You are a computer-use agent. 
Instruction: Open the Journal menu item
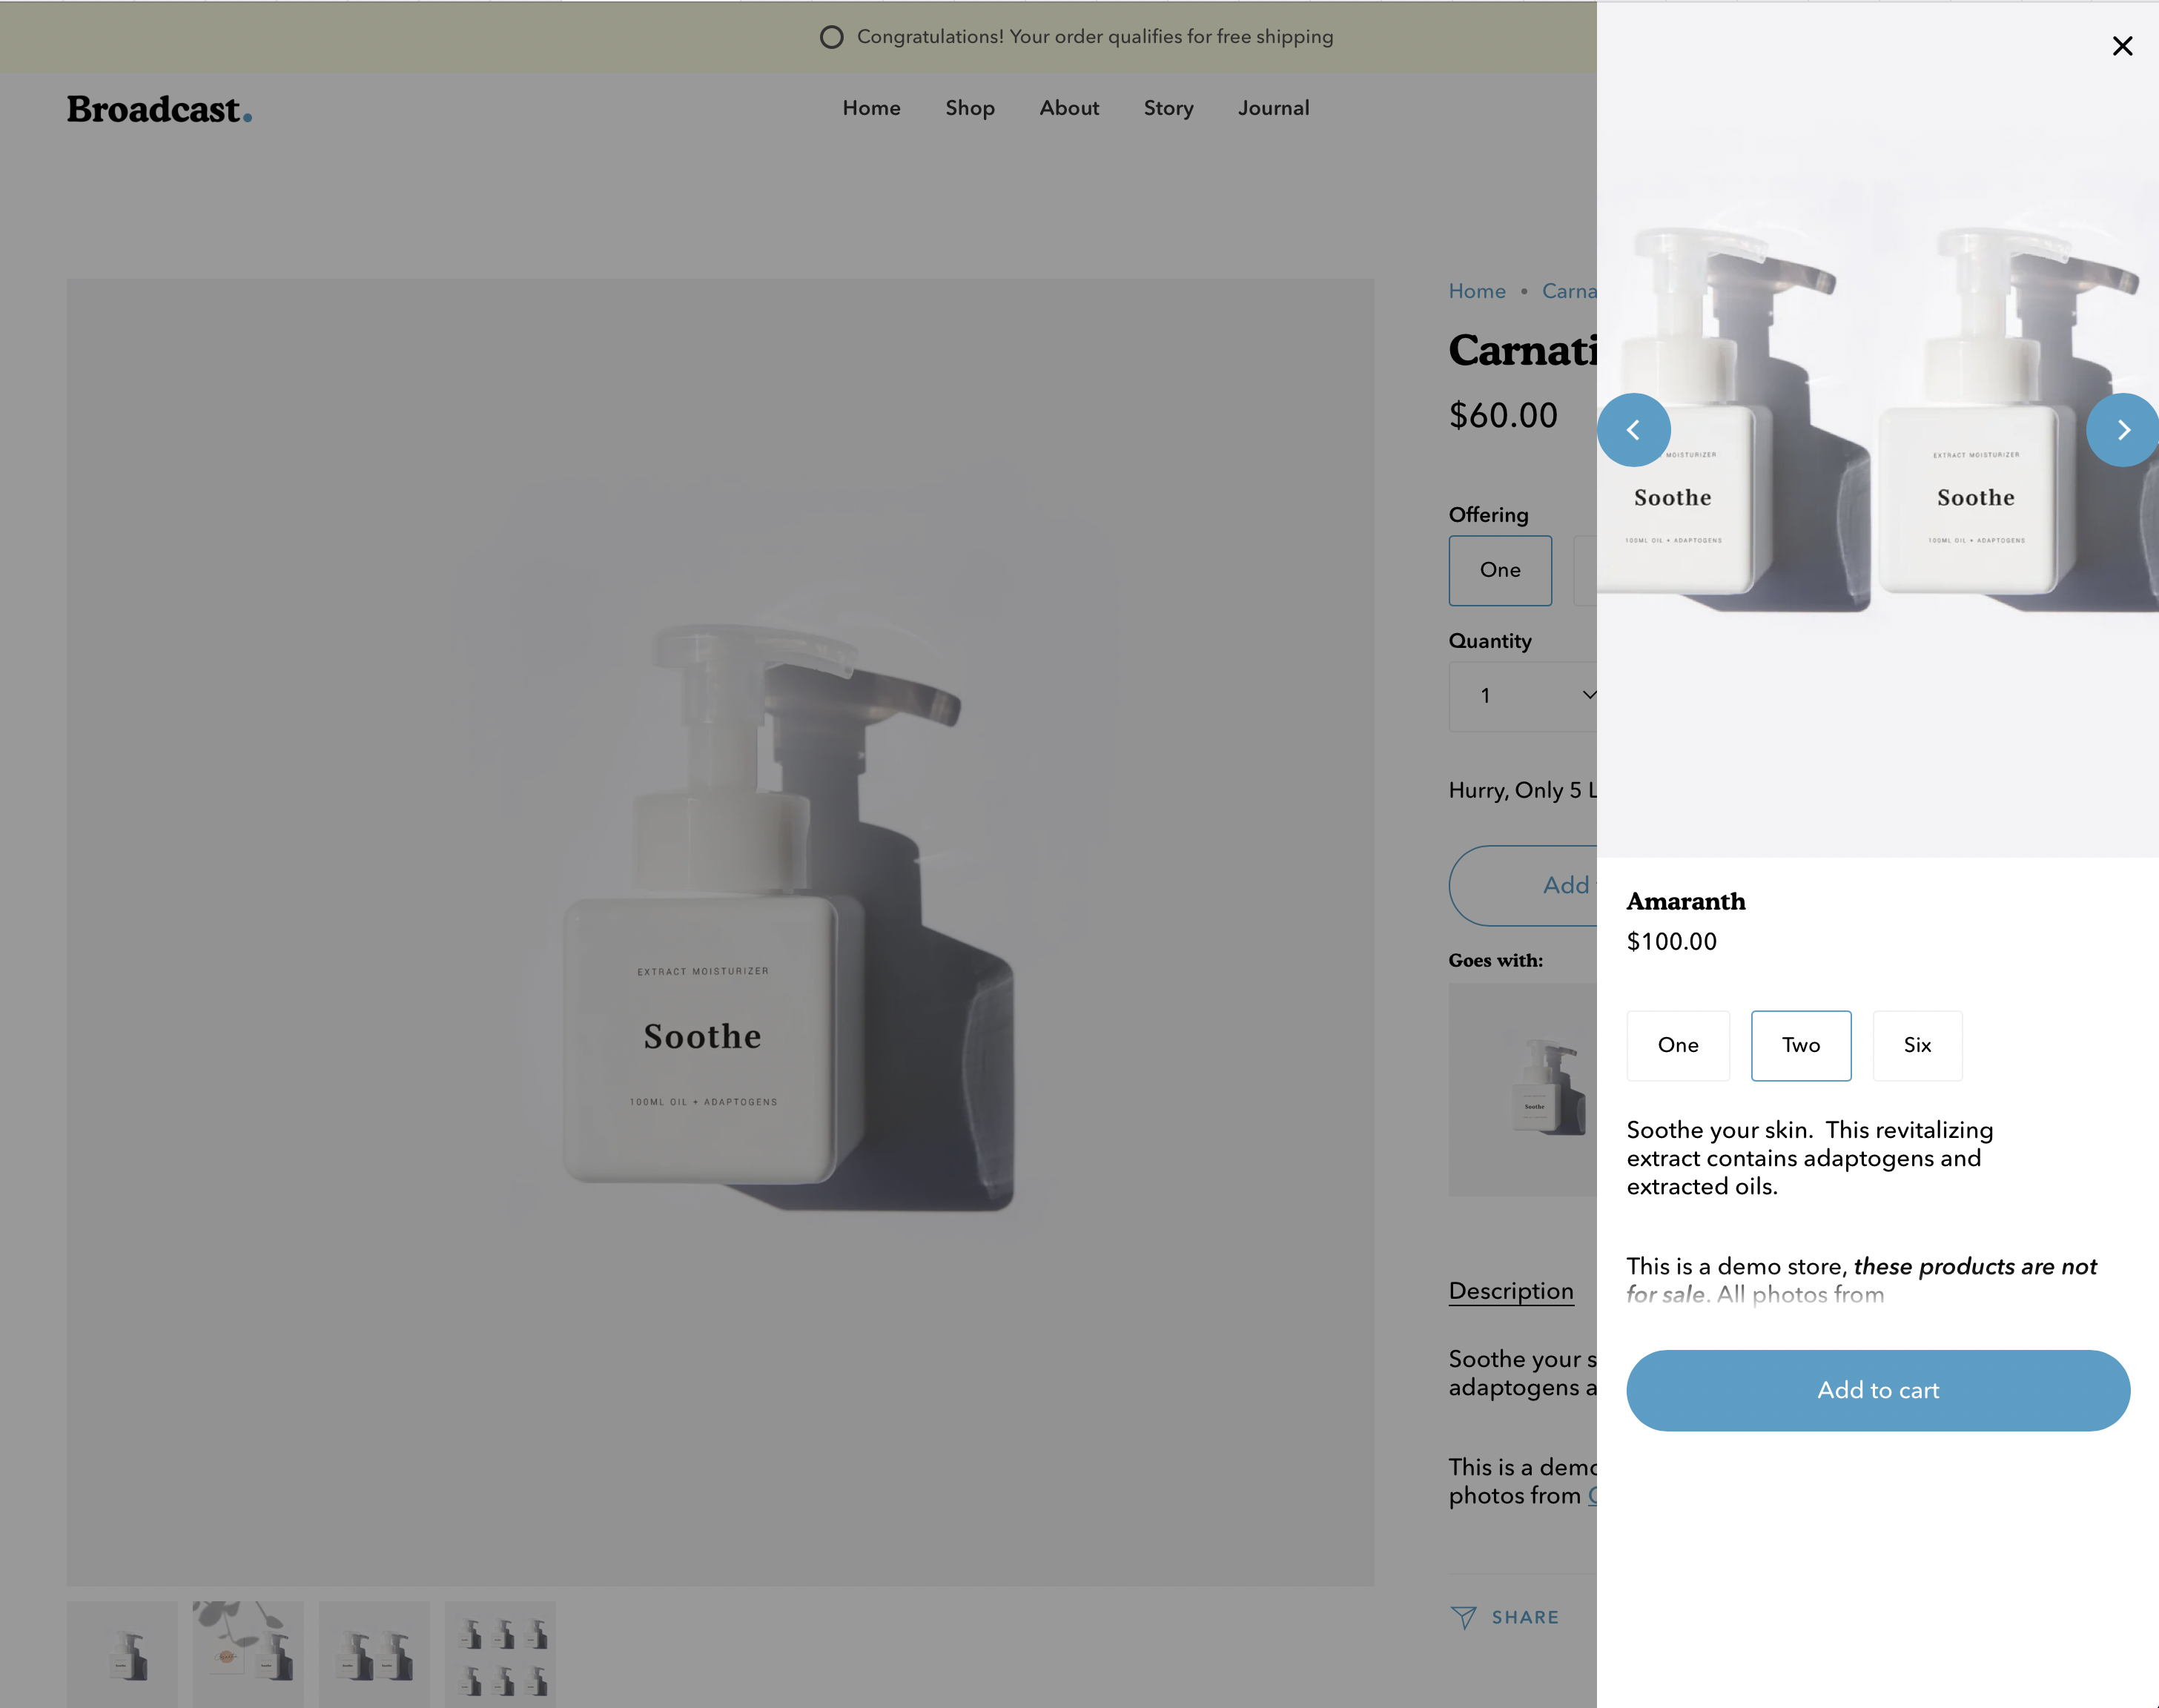1273,108
